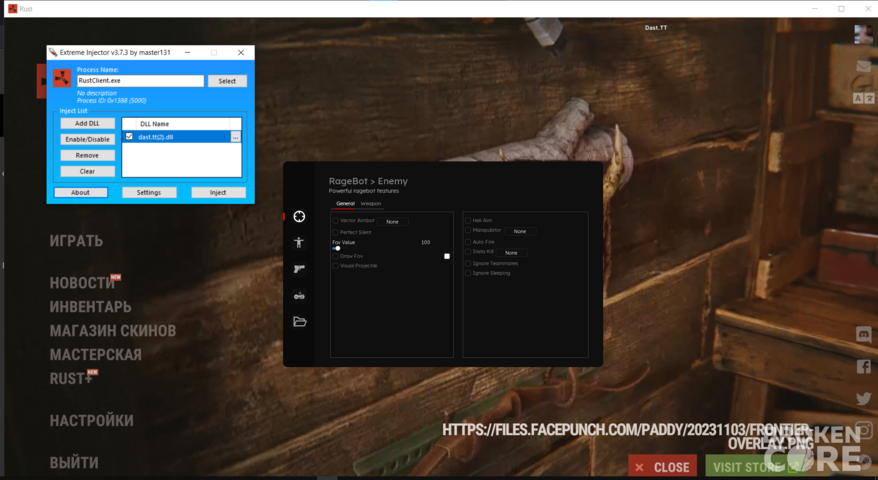Open the vehicle section icon in sidebar

(x=300, y=296)
